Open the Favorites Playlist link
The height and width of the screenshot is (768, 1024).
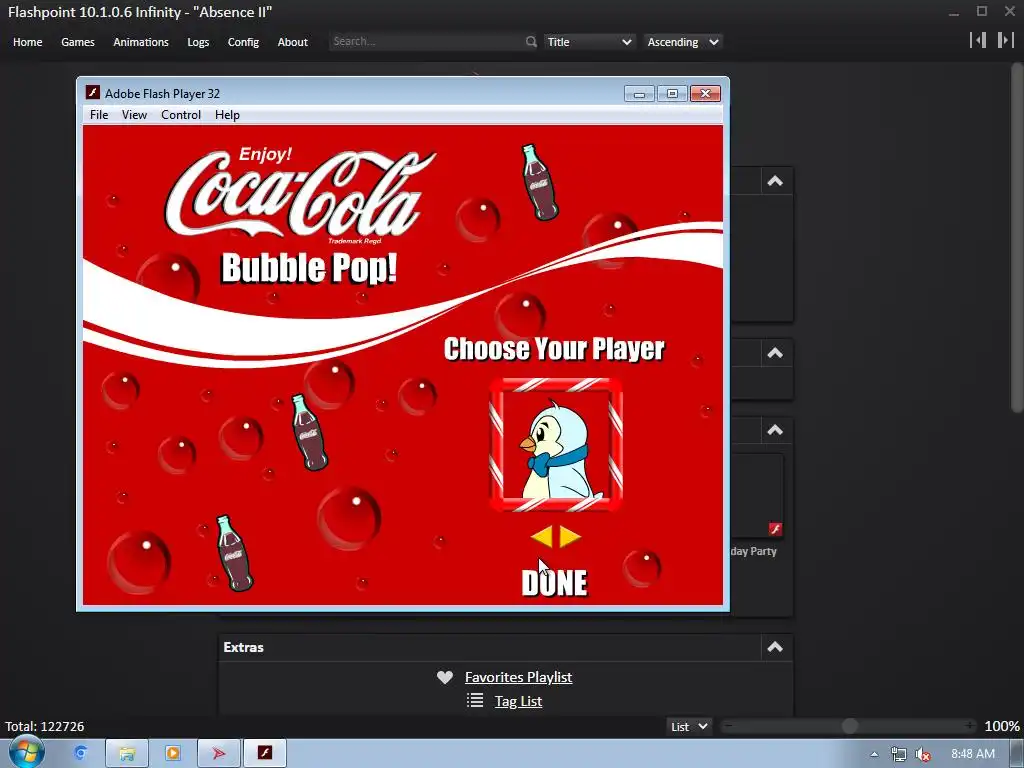click(519, 677)
